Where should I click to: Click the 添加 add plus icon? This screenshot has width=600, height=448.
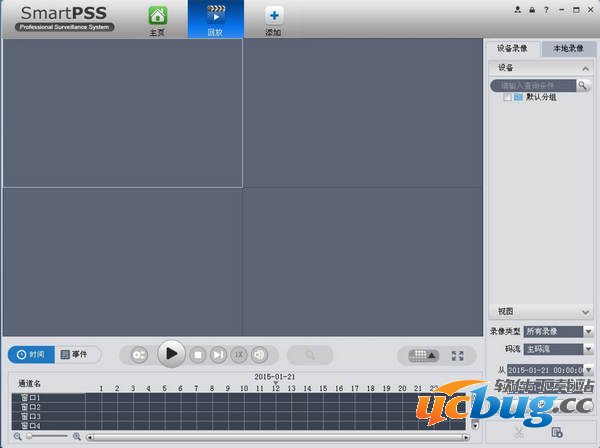[273, 16]
